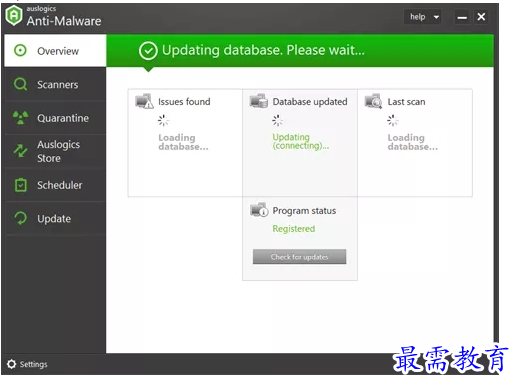Go to the Quarantine section
The image size is (517, 390).
(x=55, y=118)
